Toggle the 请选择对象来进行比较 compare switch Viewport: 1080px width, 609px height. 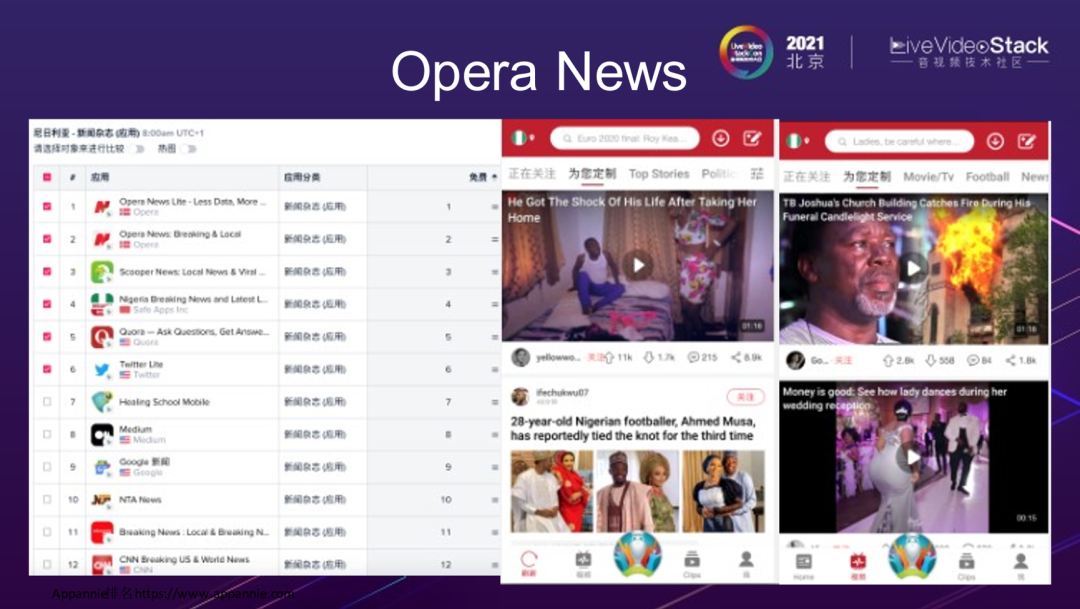pyautogui.click(x=137, y=149)
